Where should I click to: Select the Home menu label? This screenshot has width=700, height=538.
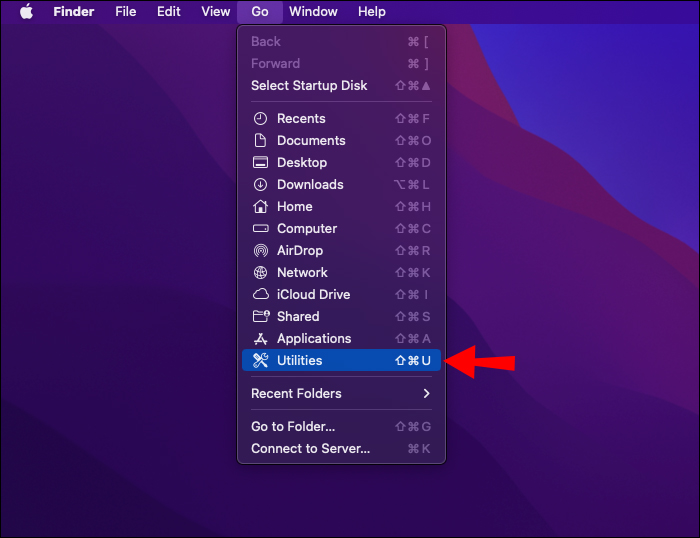295,207
